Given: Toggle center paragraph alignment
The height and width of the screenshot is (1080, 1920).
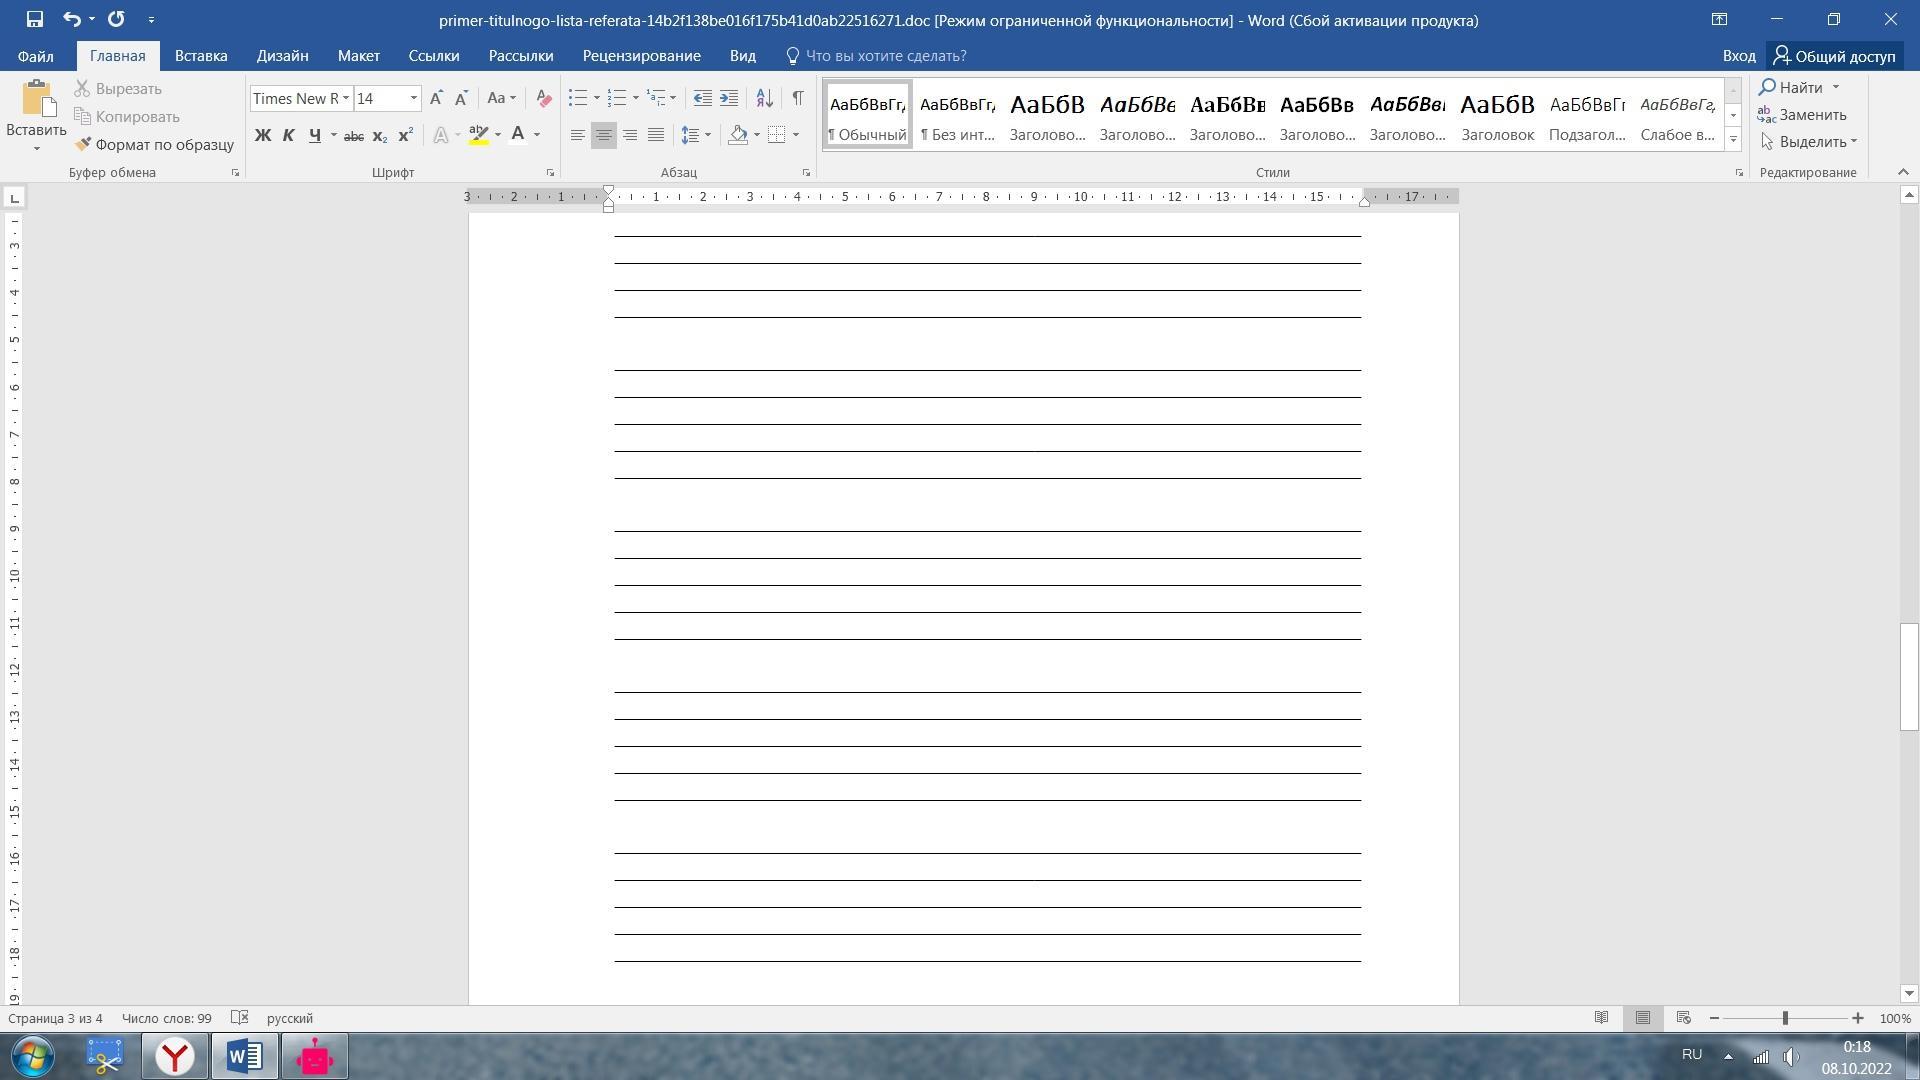Looking at the screenshot, I should pyautogui.click(x=603, y=135).
